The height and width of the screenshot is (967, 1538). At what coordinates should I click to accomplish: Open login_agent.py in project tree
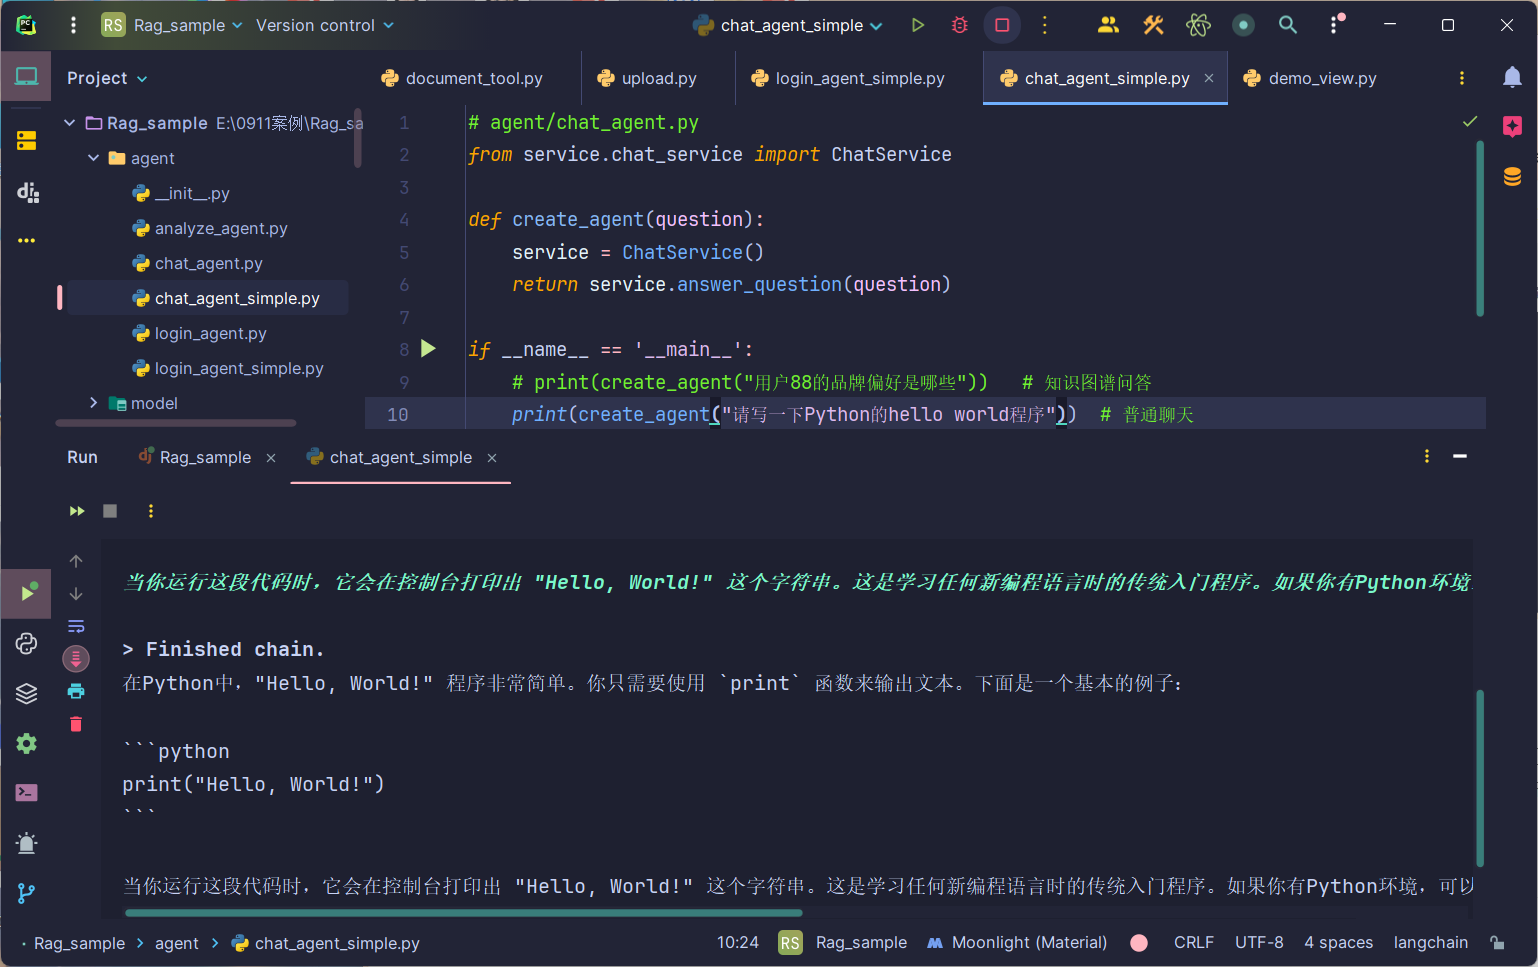coord(210,333)
